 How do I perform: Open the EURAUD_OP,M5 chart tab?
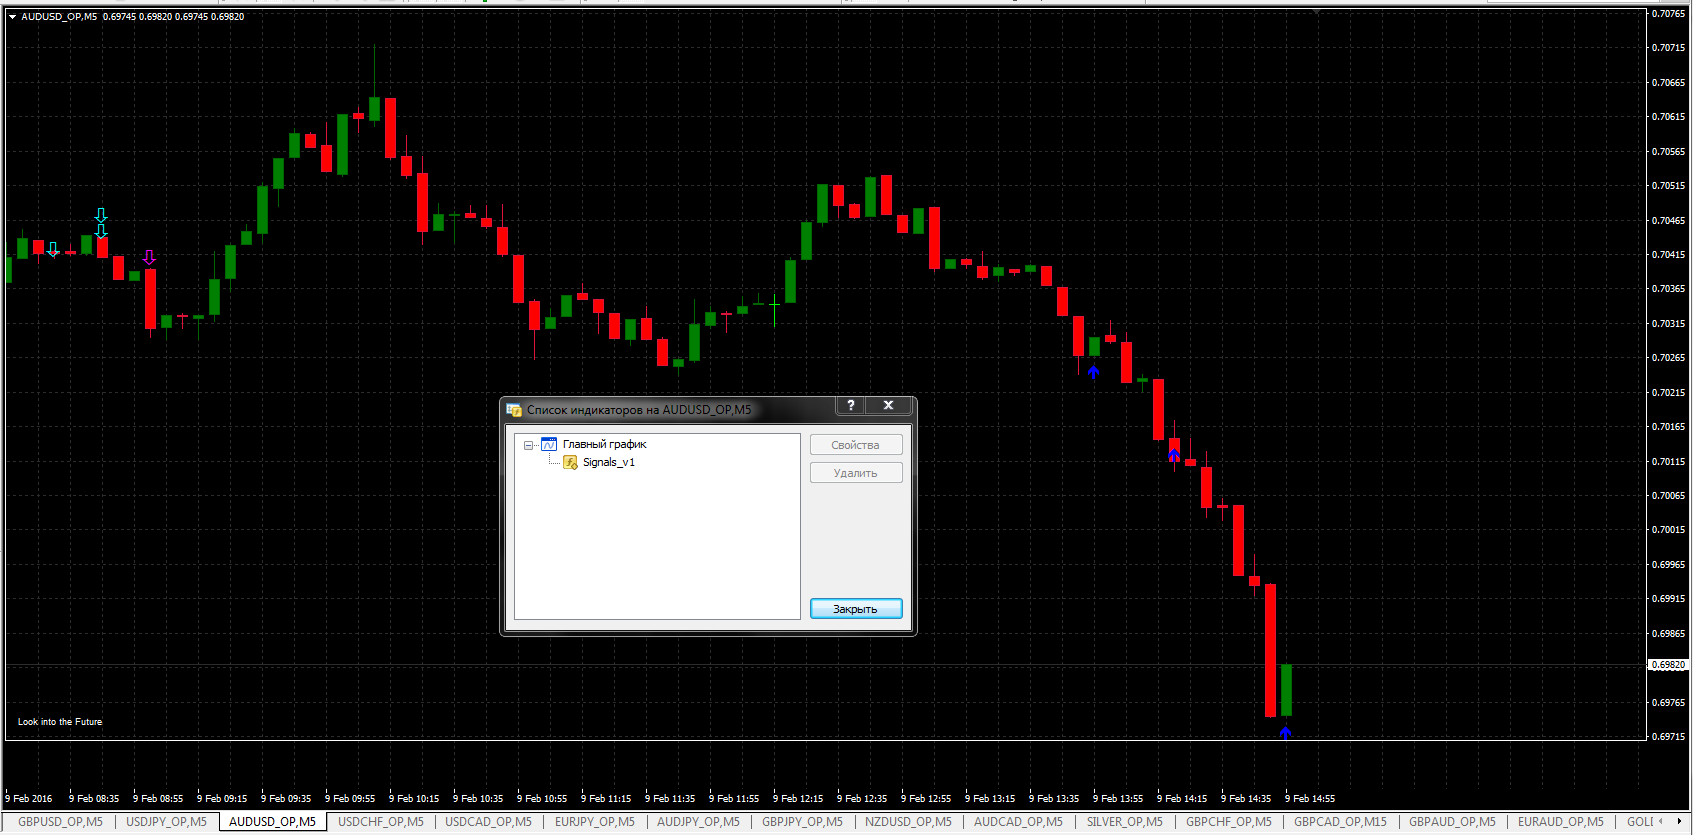1560,822
